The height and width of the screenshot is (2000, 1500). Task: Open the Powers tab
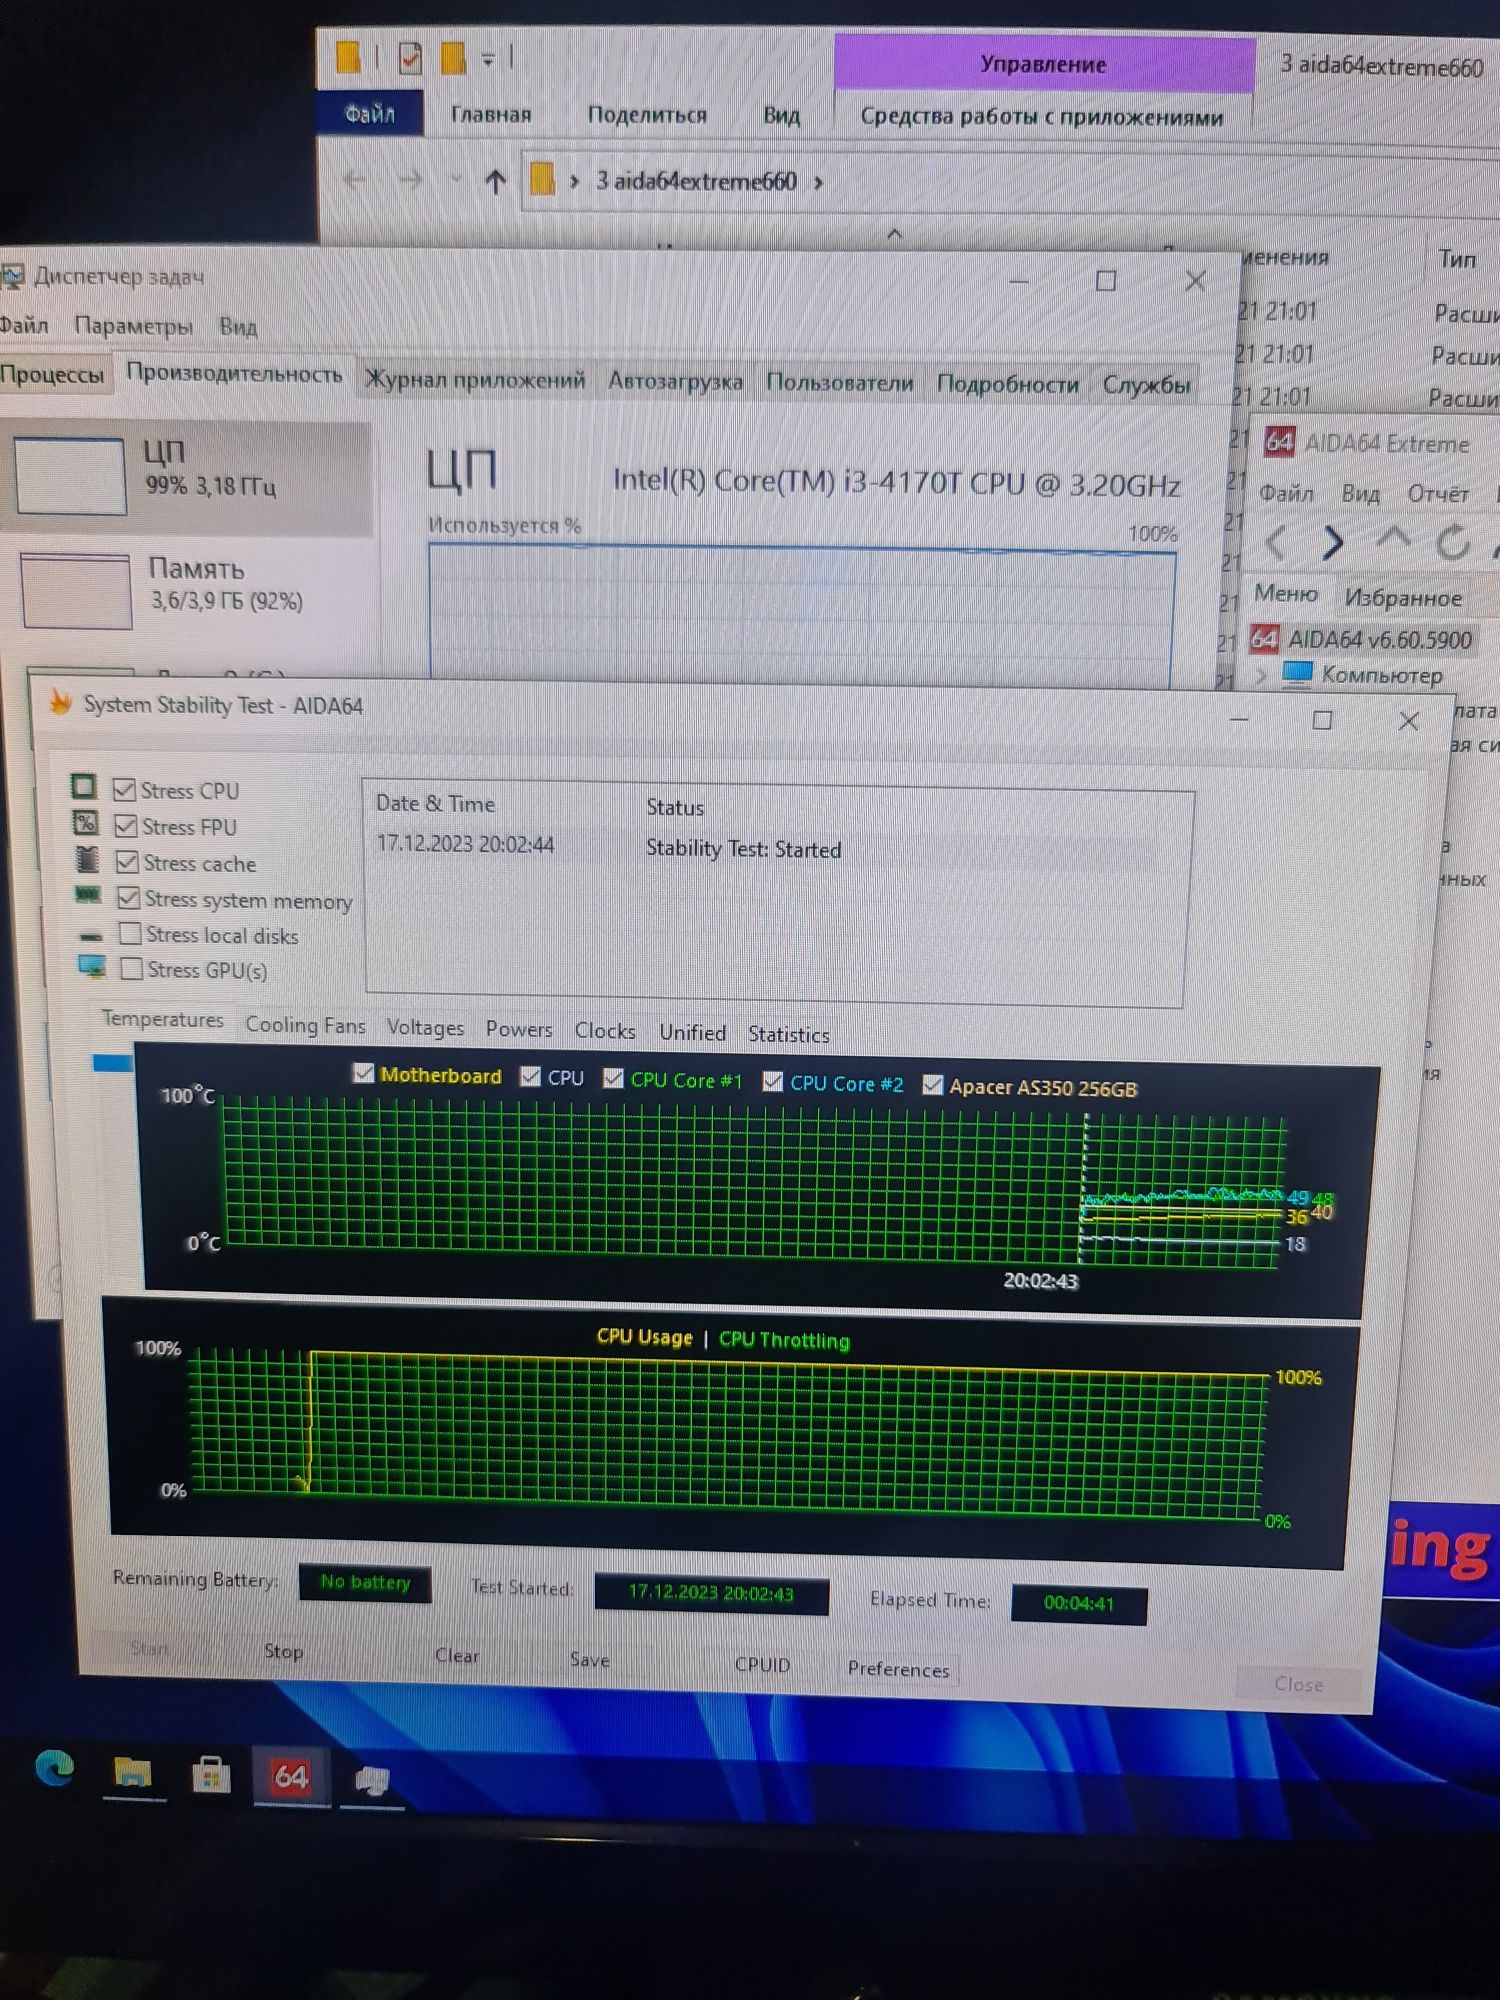click(519, 1030)
